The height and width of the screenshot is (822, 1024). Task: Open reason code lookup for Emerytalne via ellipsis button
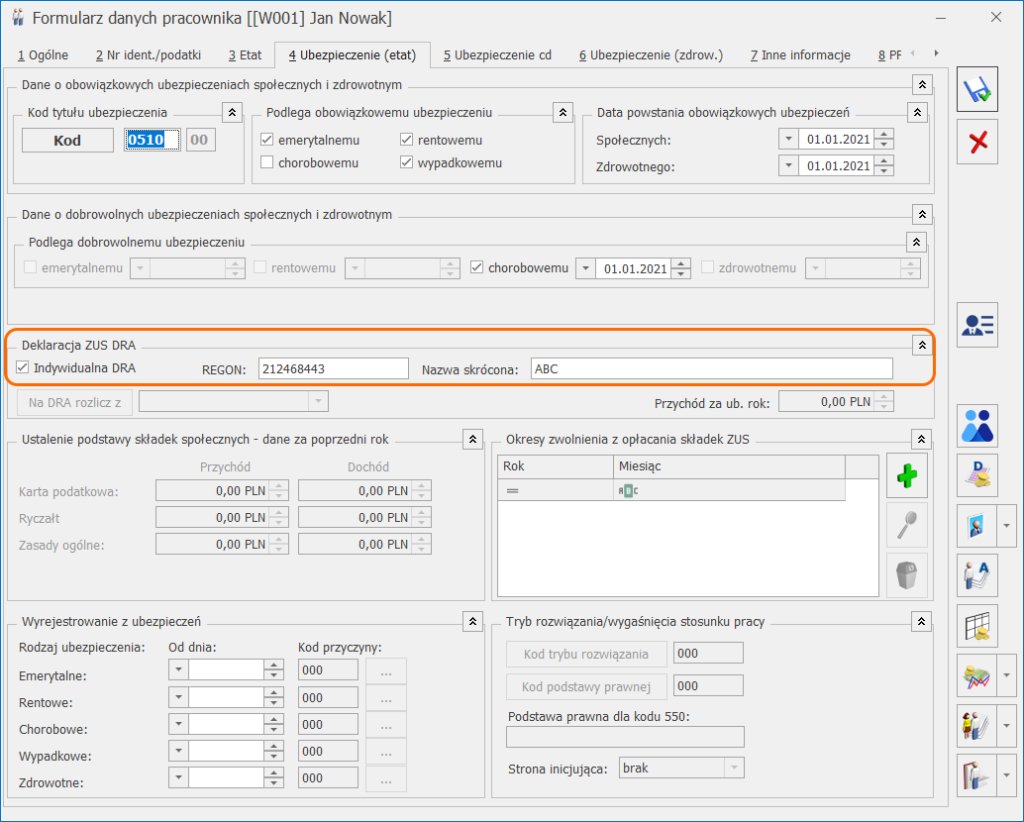click(x=385, y=669)
